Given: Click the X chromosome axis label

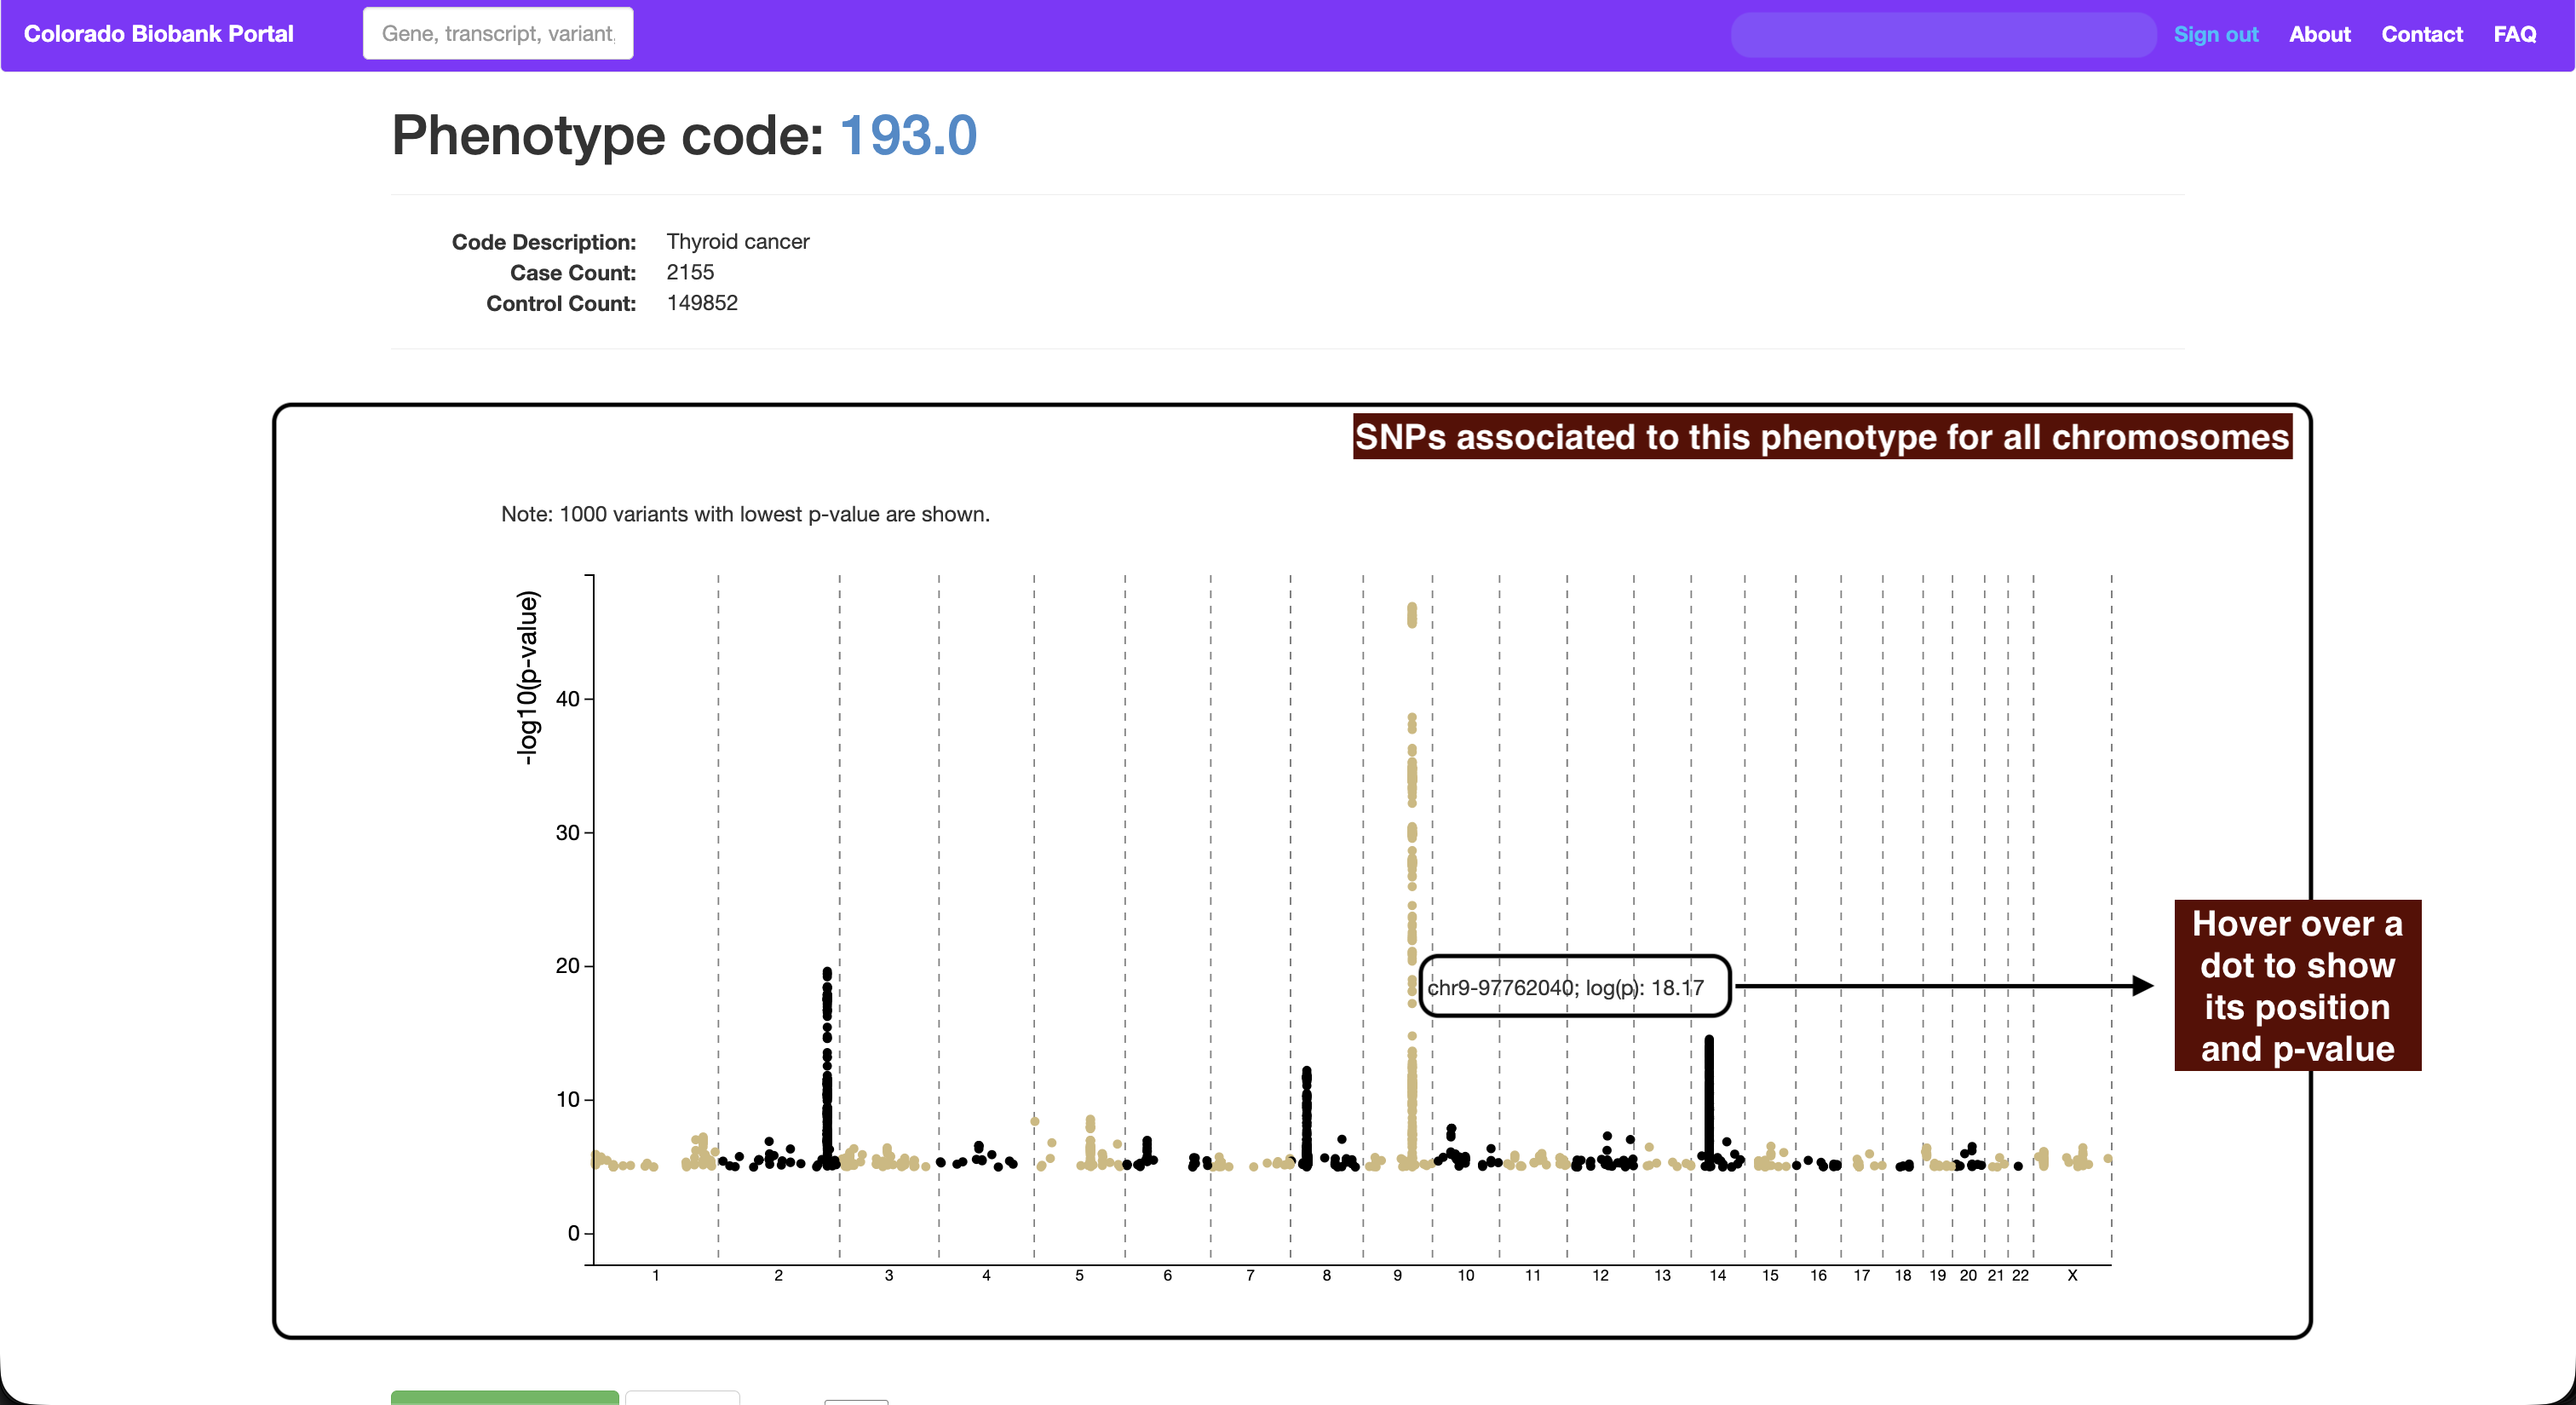Looking at the screenshot, I should click(2072, 1275).
